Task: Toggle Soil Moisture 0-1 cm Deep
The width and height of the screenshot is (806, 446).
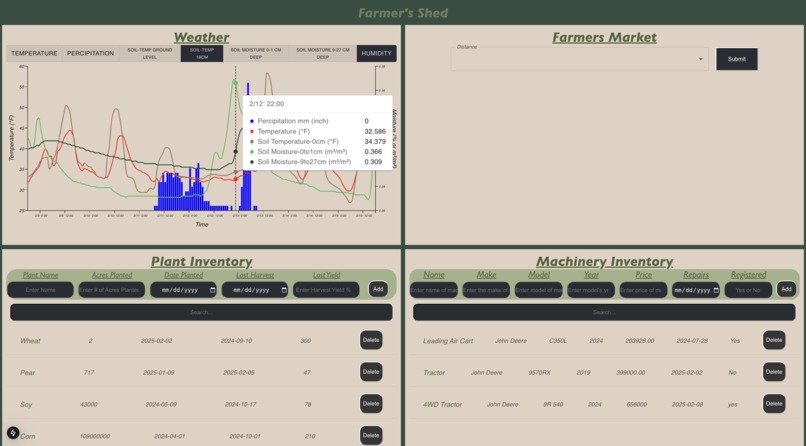Action: click(x=256, y=53)
